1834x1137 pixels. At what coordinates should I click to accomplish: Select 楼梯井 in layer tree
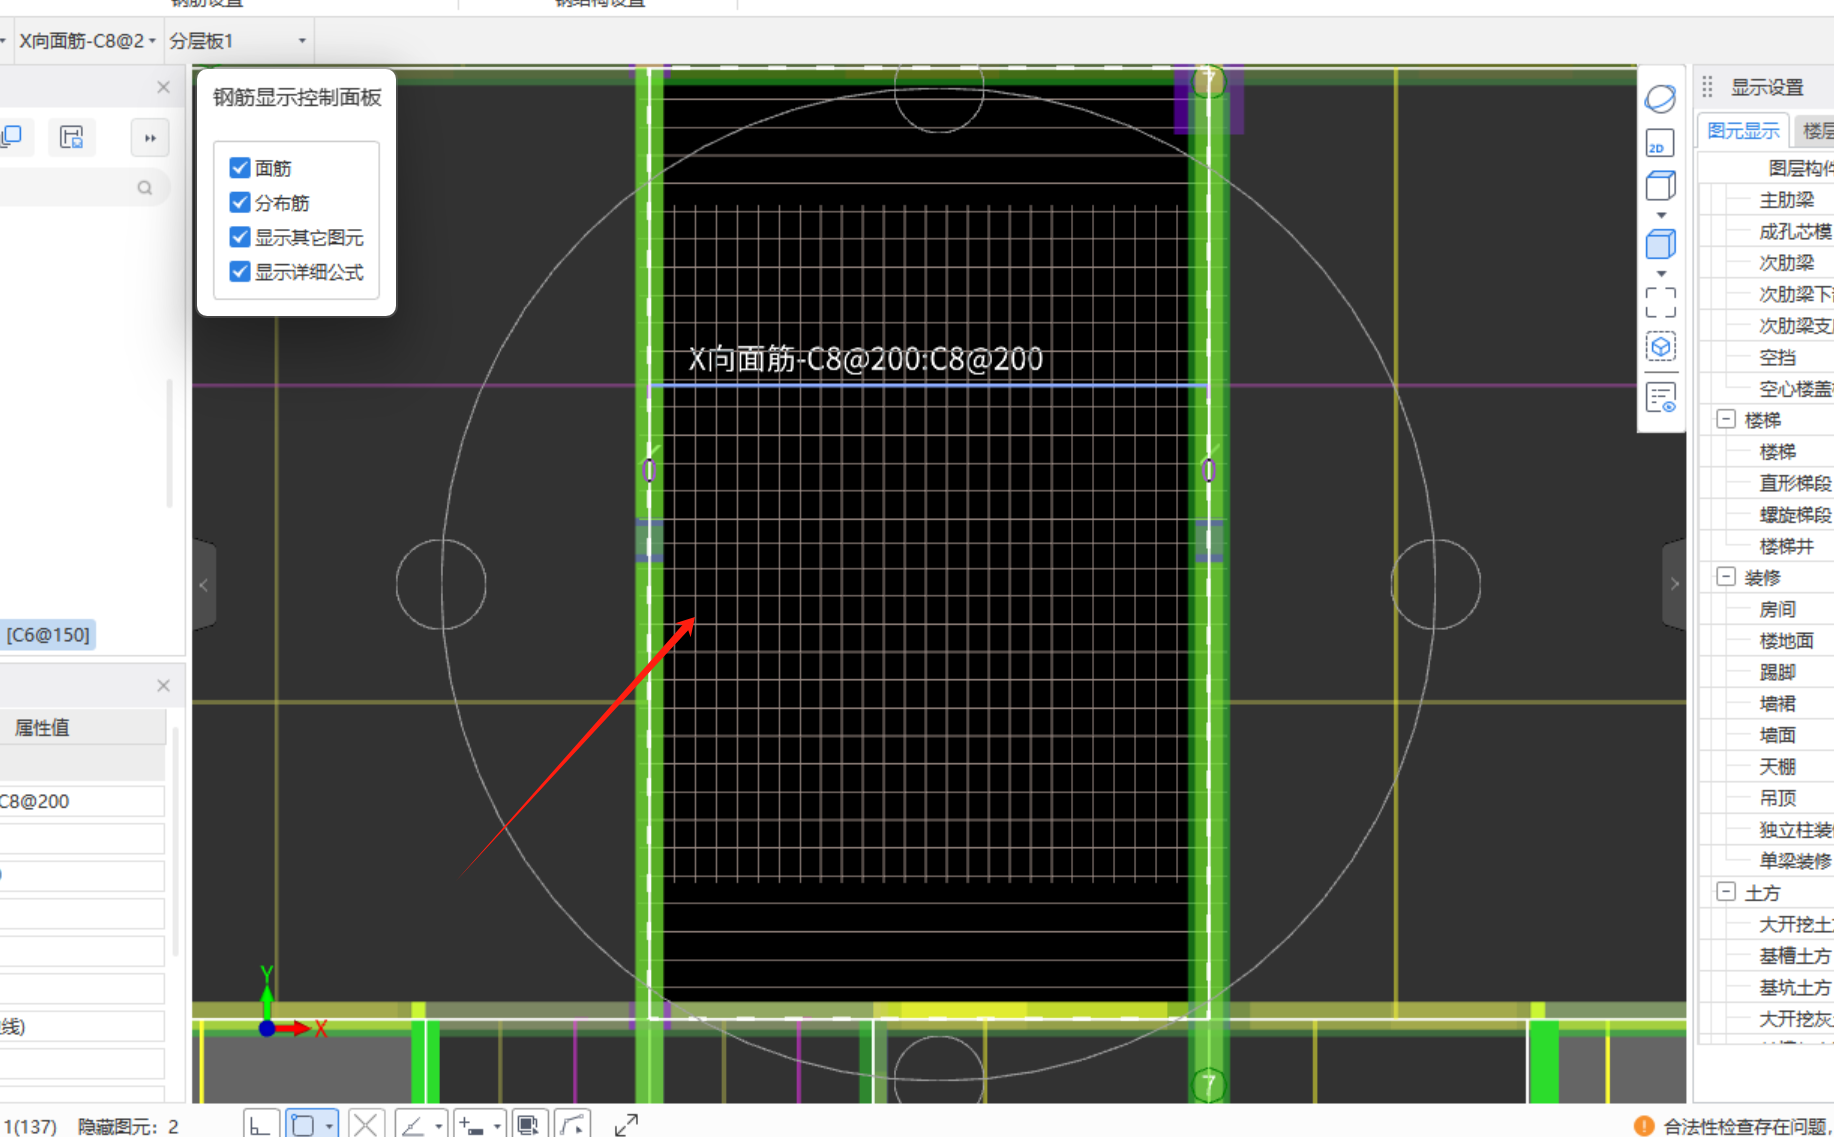(x=1786, y=546)
